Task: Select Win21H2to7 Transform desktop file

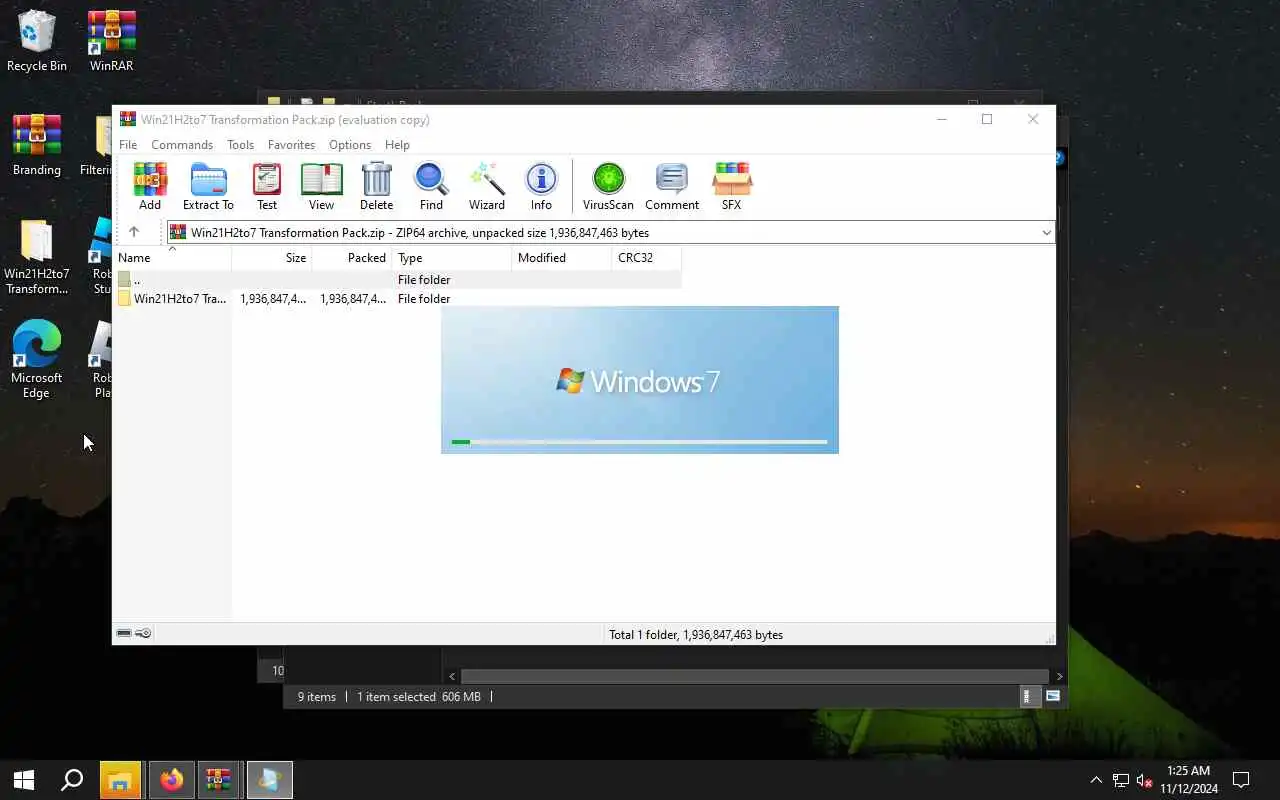Action: point(37,257)
